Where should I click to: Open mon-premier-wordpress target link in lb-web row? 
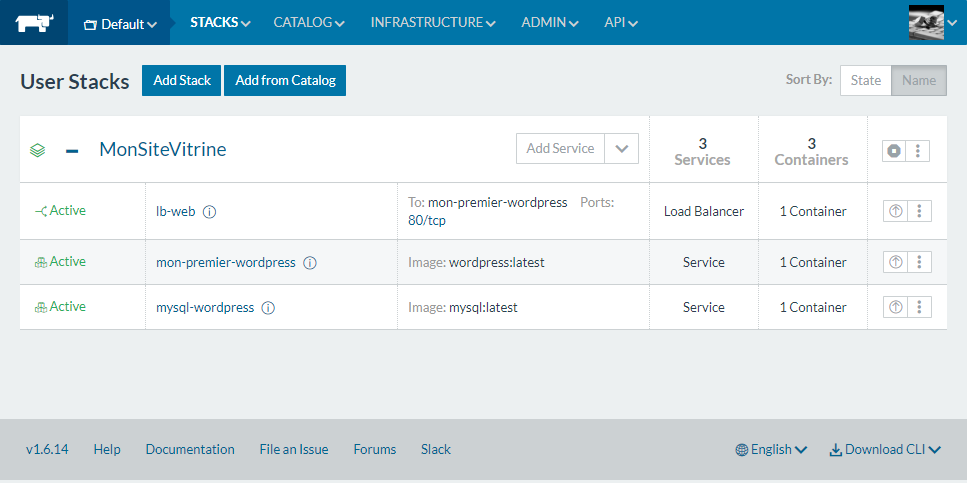(498, 202)
